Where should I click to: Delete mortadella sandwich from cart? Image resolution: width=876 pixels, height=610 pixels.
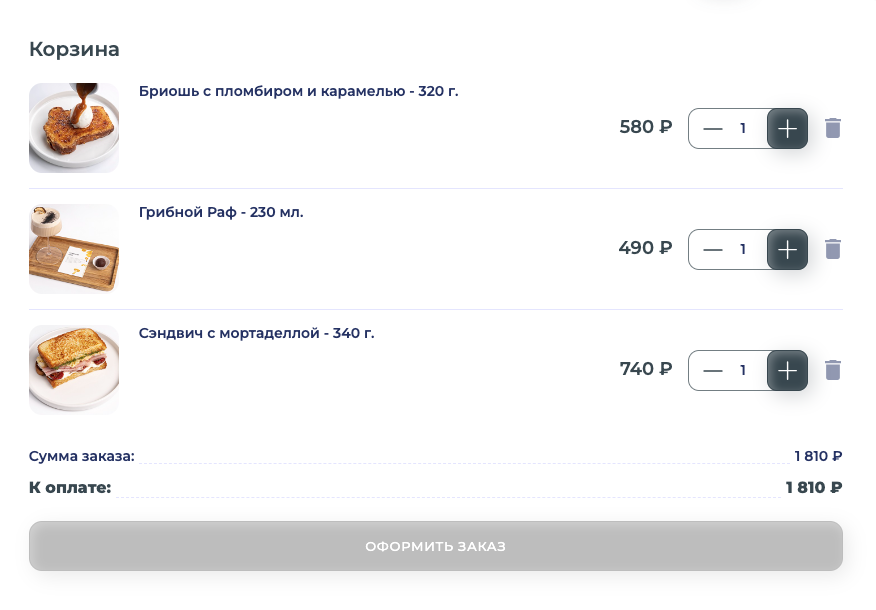click(x=833, y=370)
